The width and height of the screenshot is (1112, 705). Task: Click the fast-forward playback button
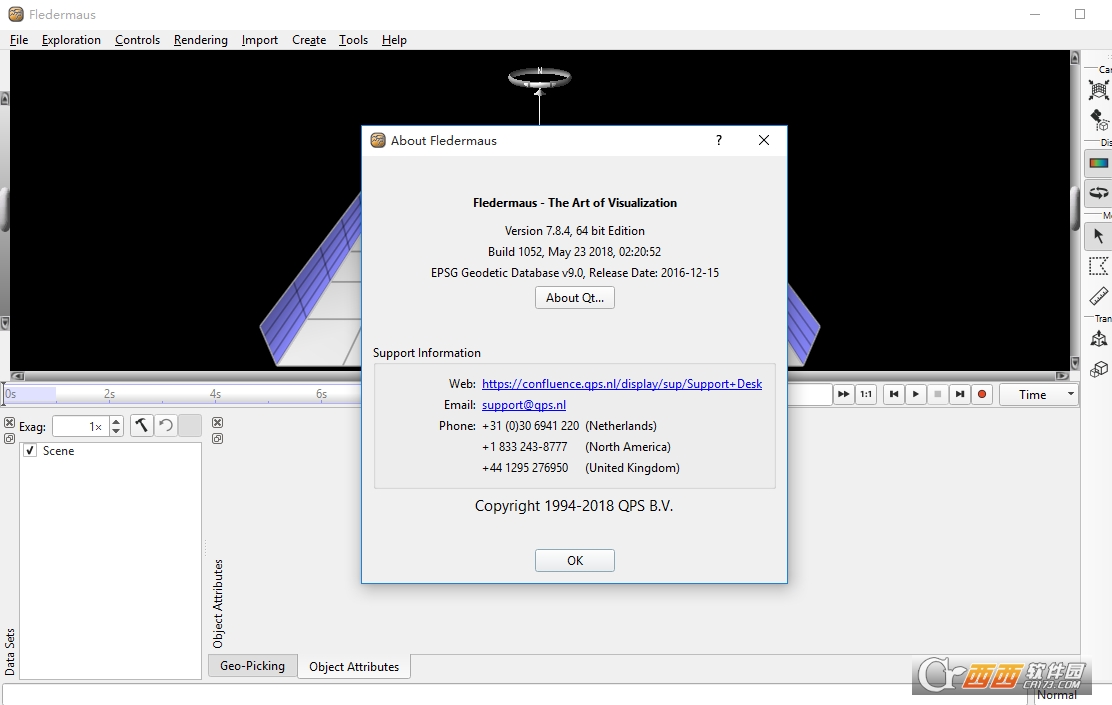843,394
